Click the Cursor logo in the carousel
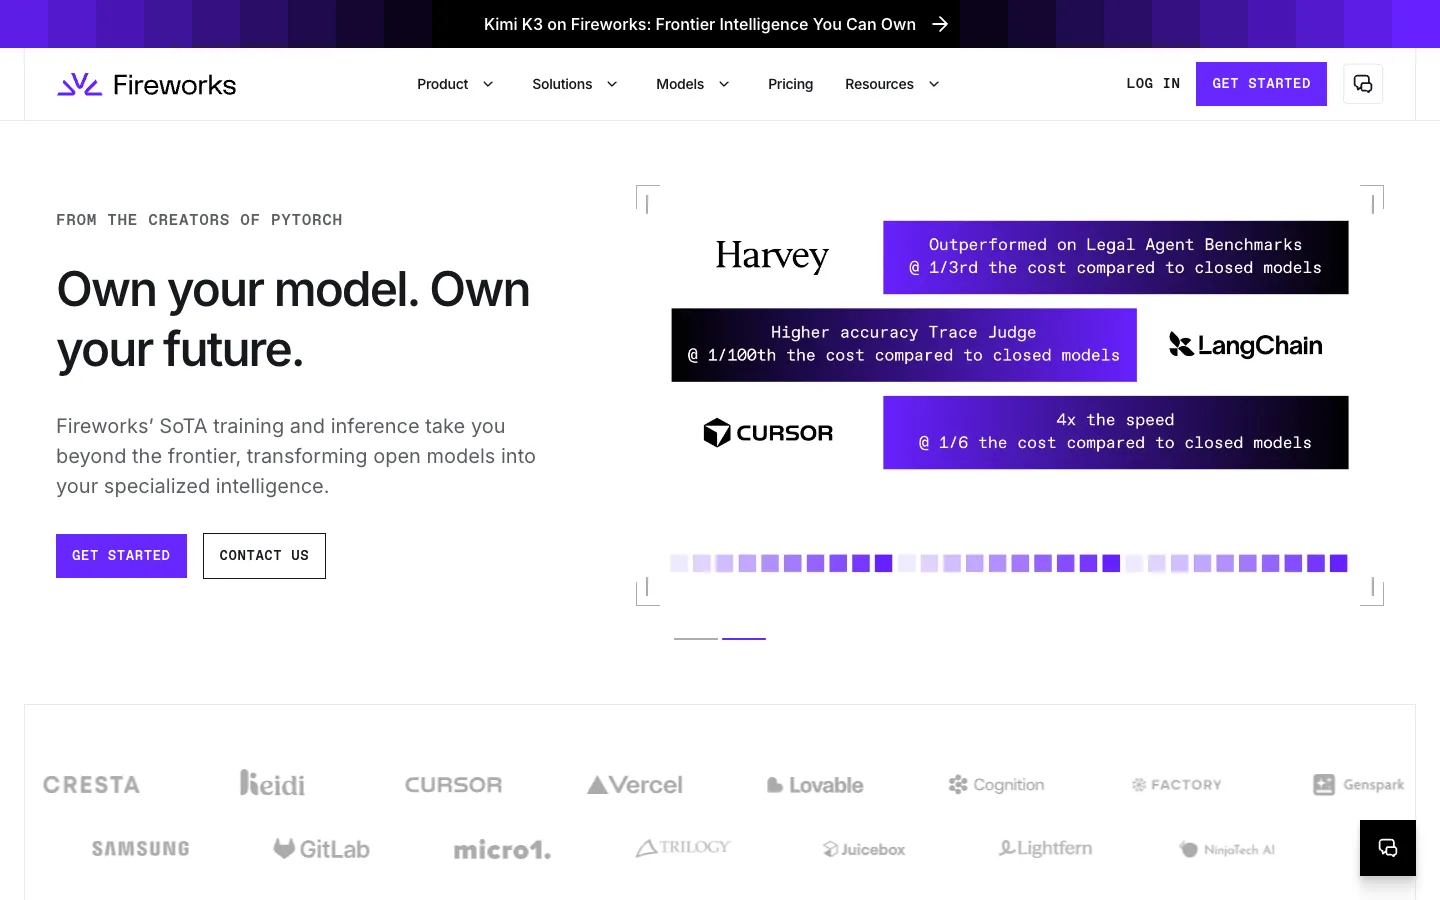Image resolution: width=1440 pixels, height=900 pixels. tap(768, 433)
